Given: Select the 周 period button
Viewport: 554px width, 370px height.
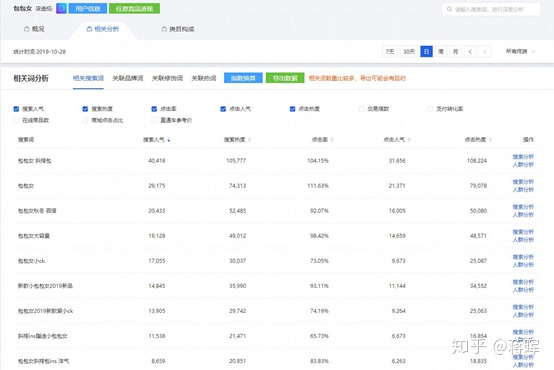Looking at the screenshot, I should click(x=441, y=52).
